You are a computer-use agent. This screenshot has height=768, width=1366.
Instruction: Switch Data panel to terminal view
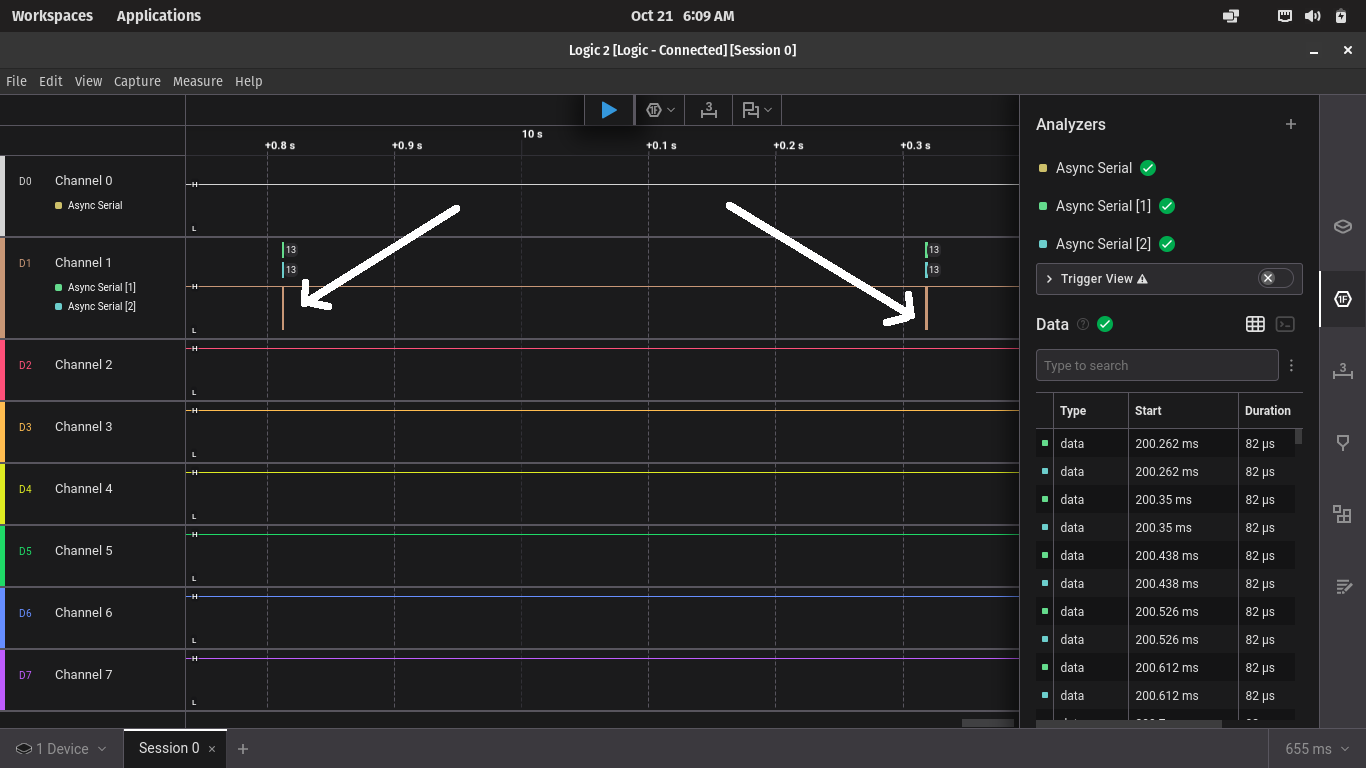1285,324
